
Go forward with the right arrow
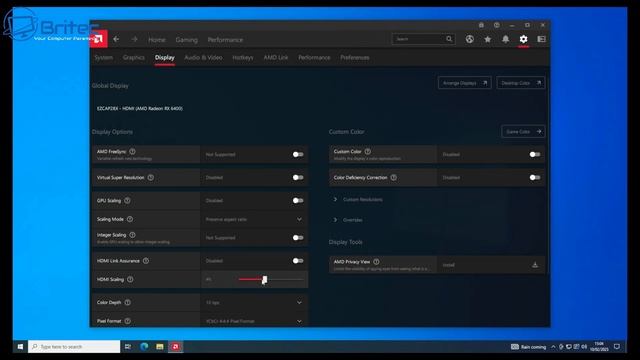click(134, 39)
